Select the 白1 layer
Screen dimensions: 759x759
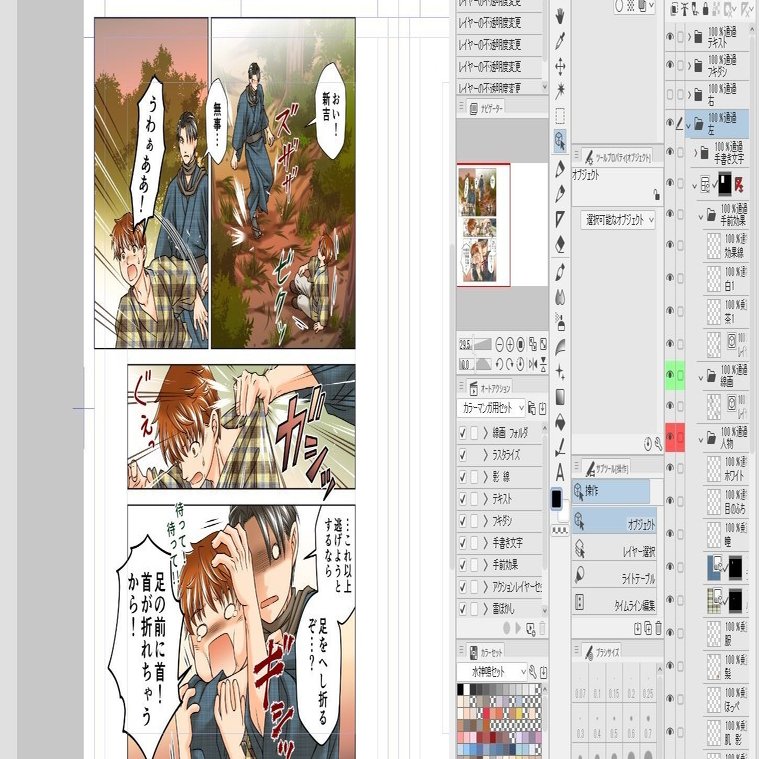click(x=726, y=278)
